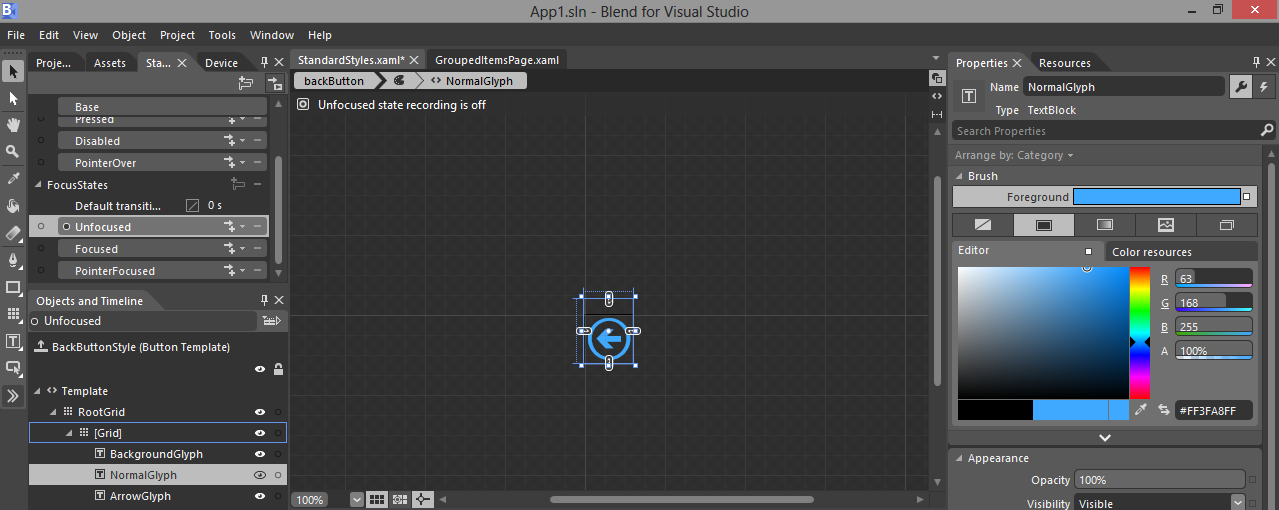Select the No brush button
Screen dimensions: 1279x510
pyautogui.click(x=982, y=225)
